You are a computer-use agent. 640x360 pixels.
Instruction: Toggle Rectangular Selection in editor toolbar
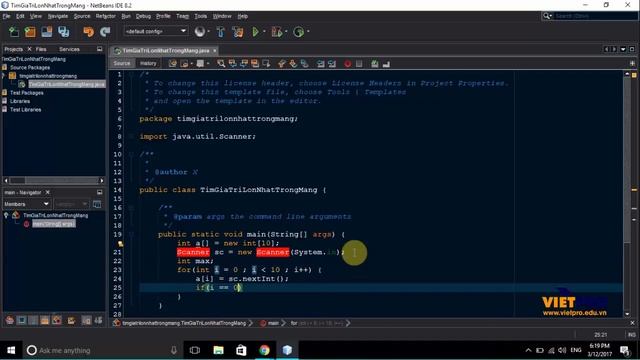(x=266, y=63)
